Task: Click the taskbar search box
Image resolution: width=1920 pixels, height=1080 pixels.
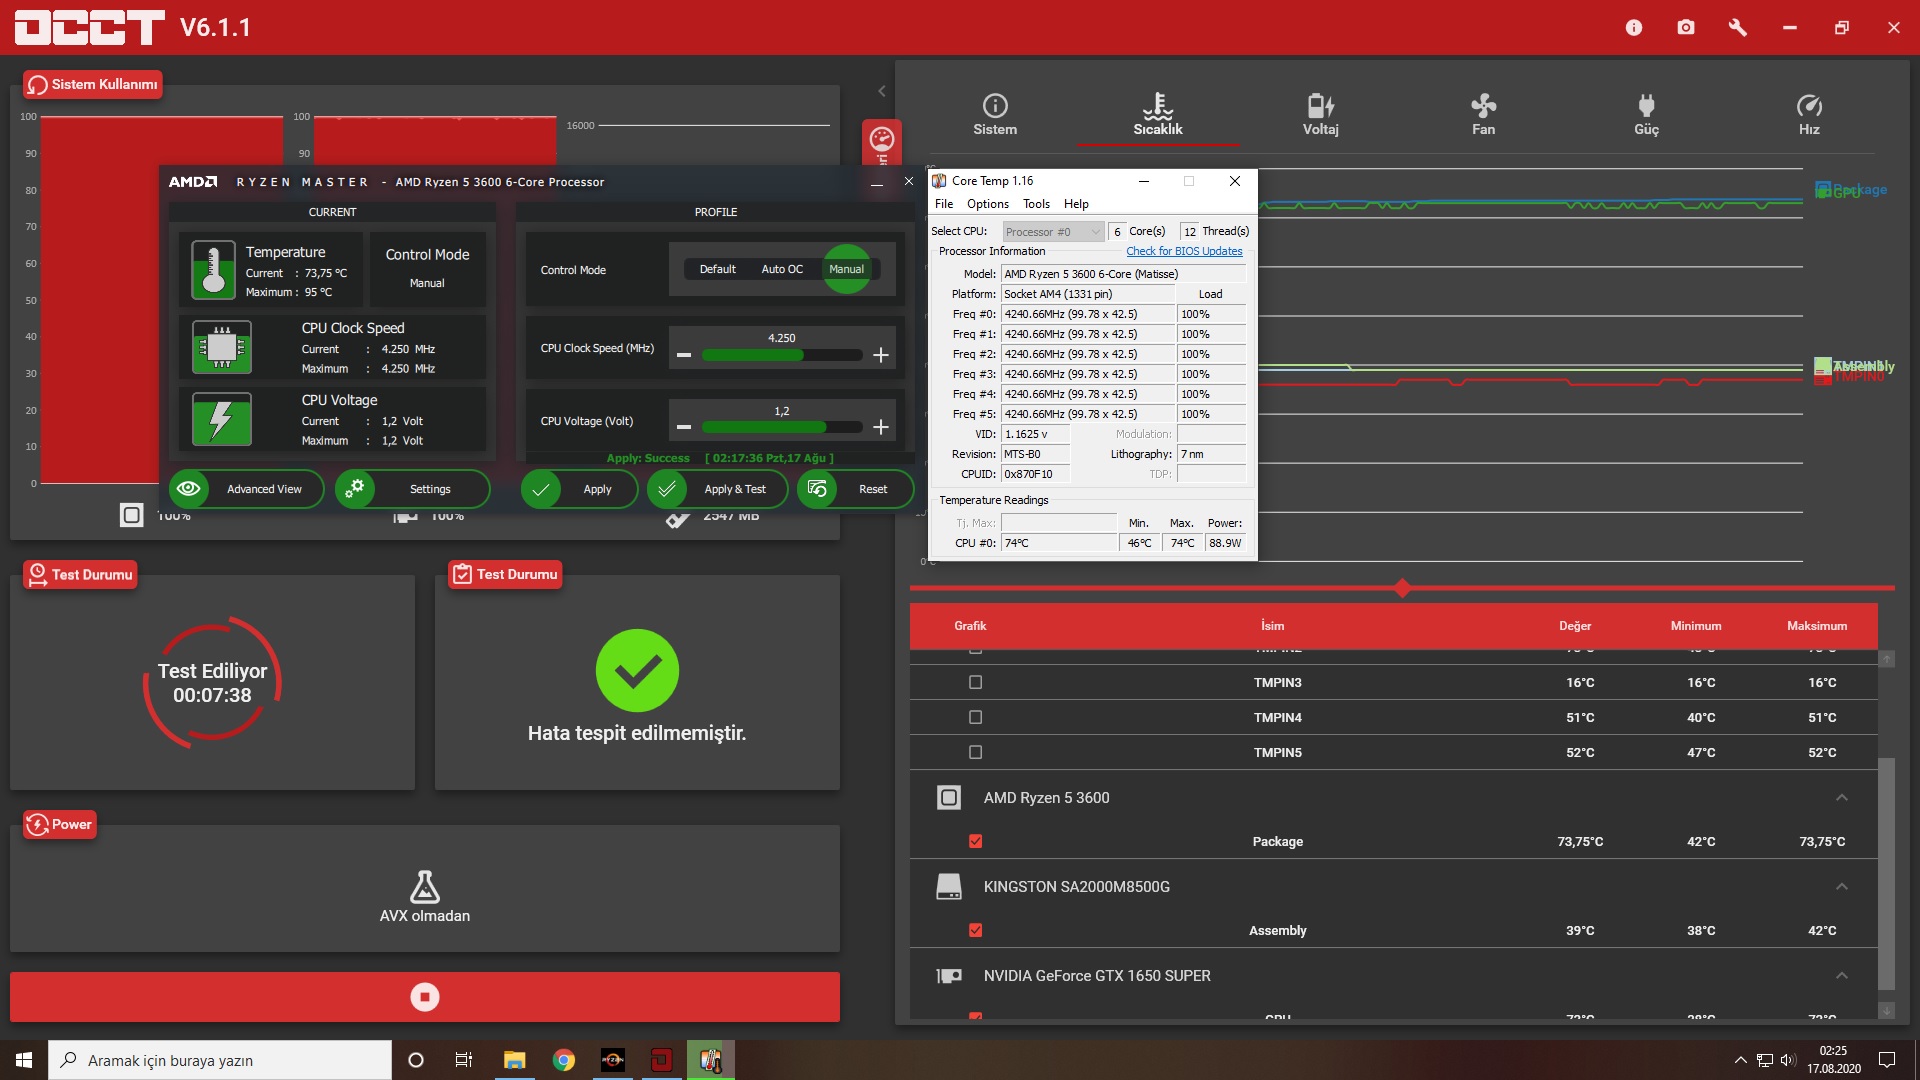Action: pos(220,1060)
